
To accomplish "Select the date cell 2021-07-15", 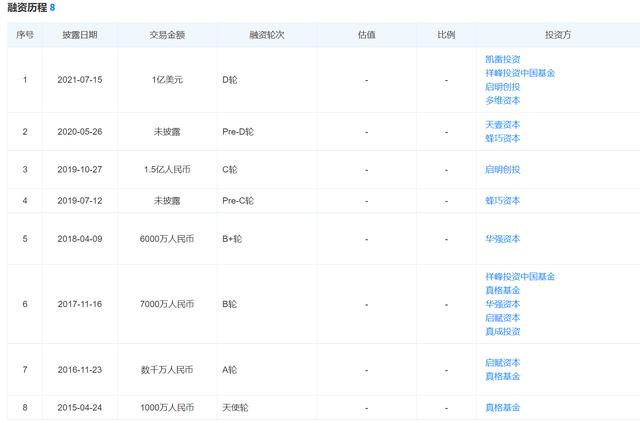I will tap(80, 80).
